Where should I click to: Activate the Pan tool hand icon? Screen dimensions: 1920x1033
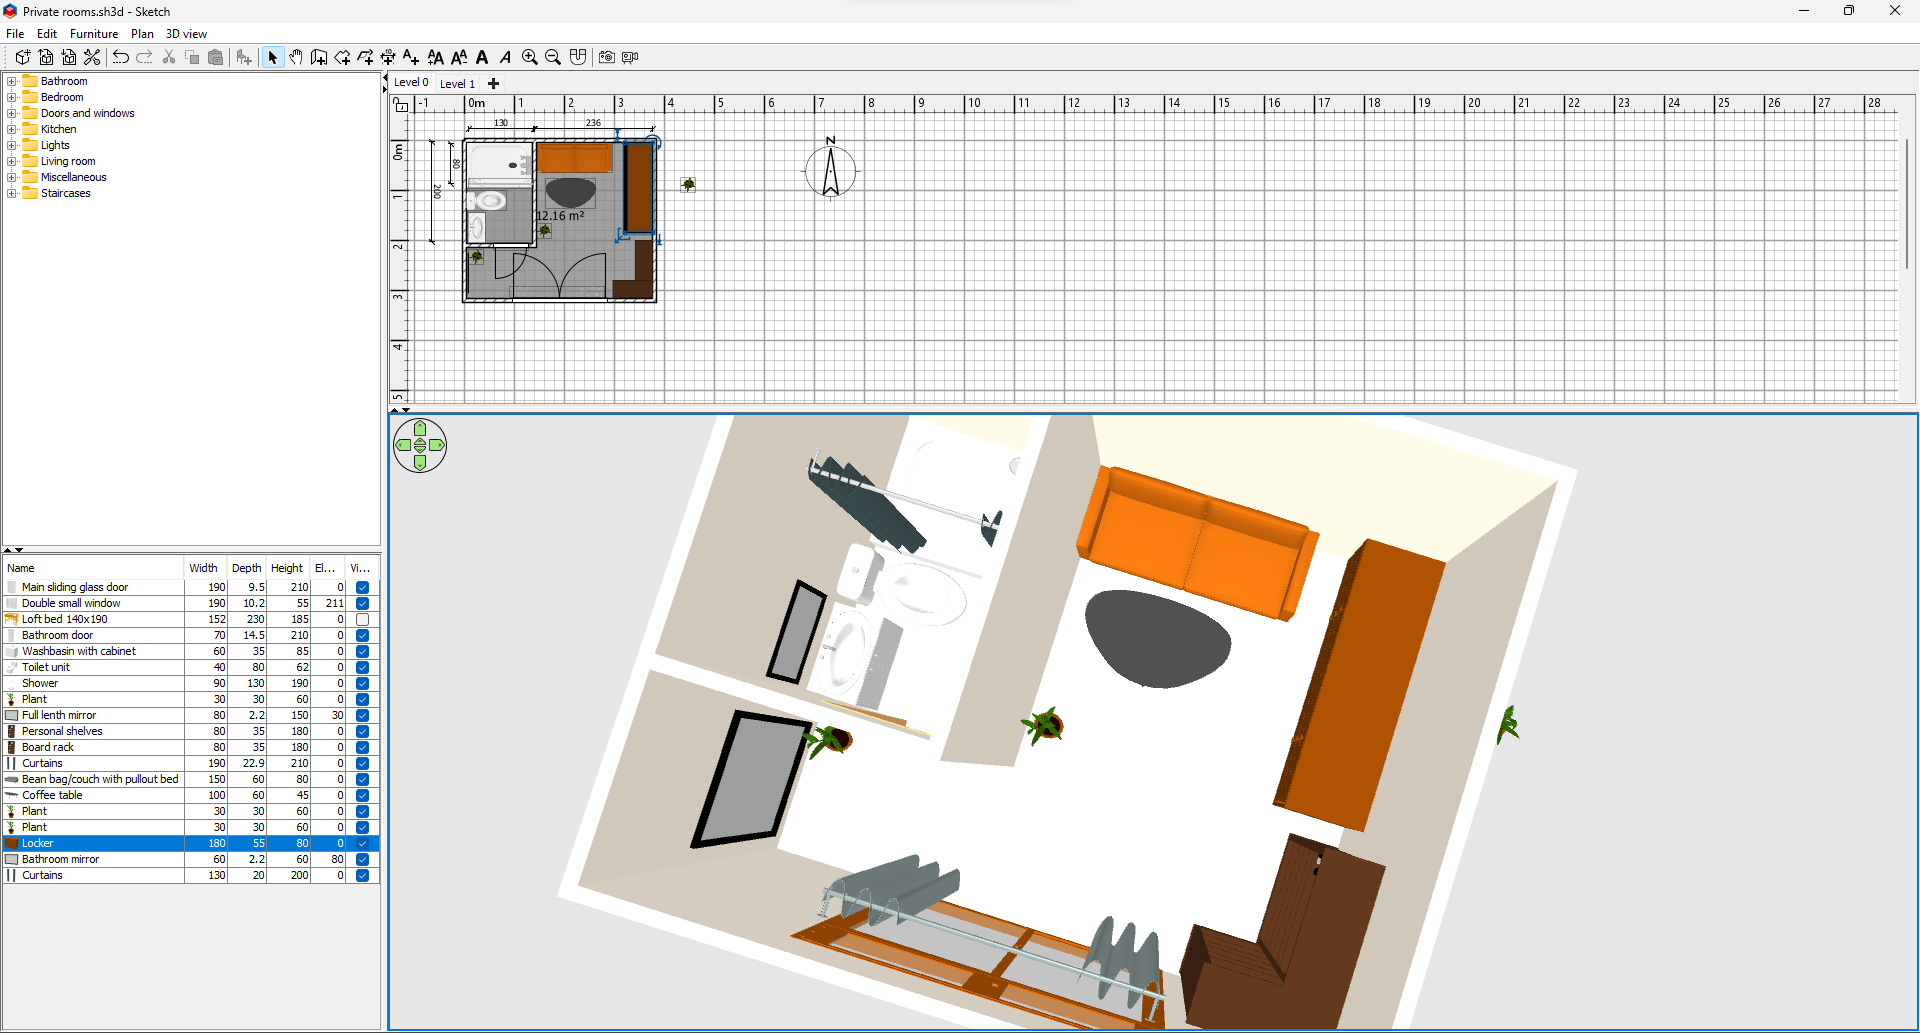(296, 57)
